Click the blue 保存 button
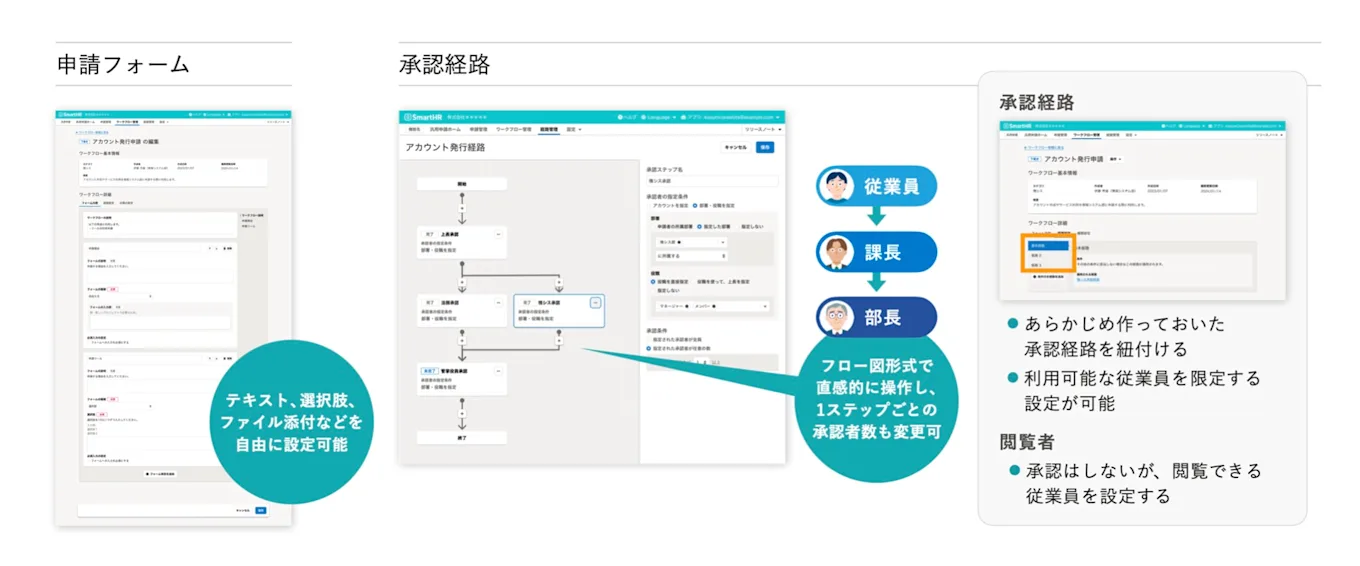 [765, 147]
